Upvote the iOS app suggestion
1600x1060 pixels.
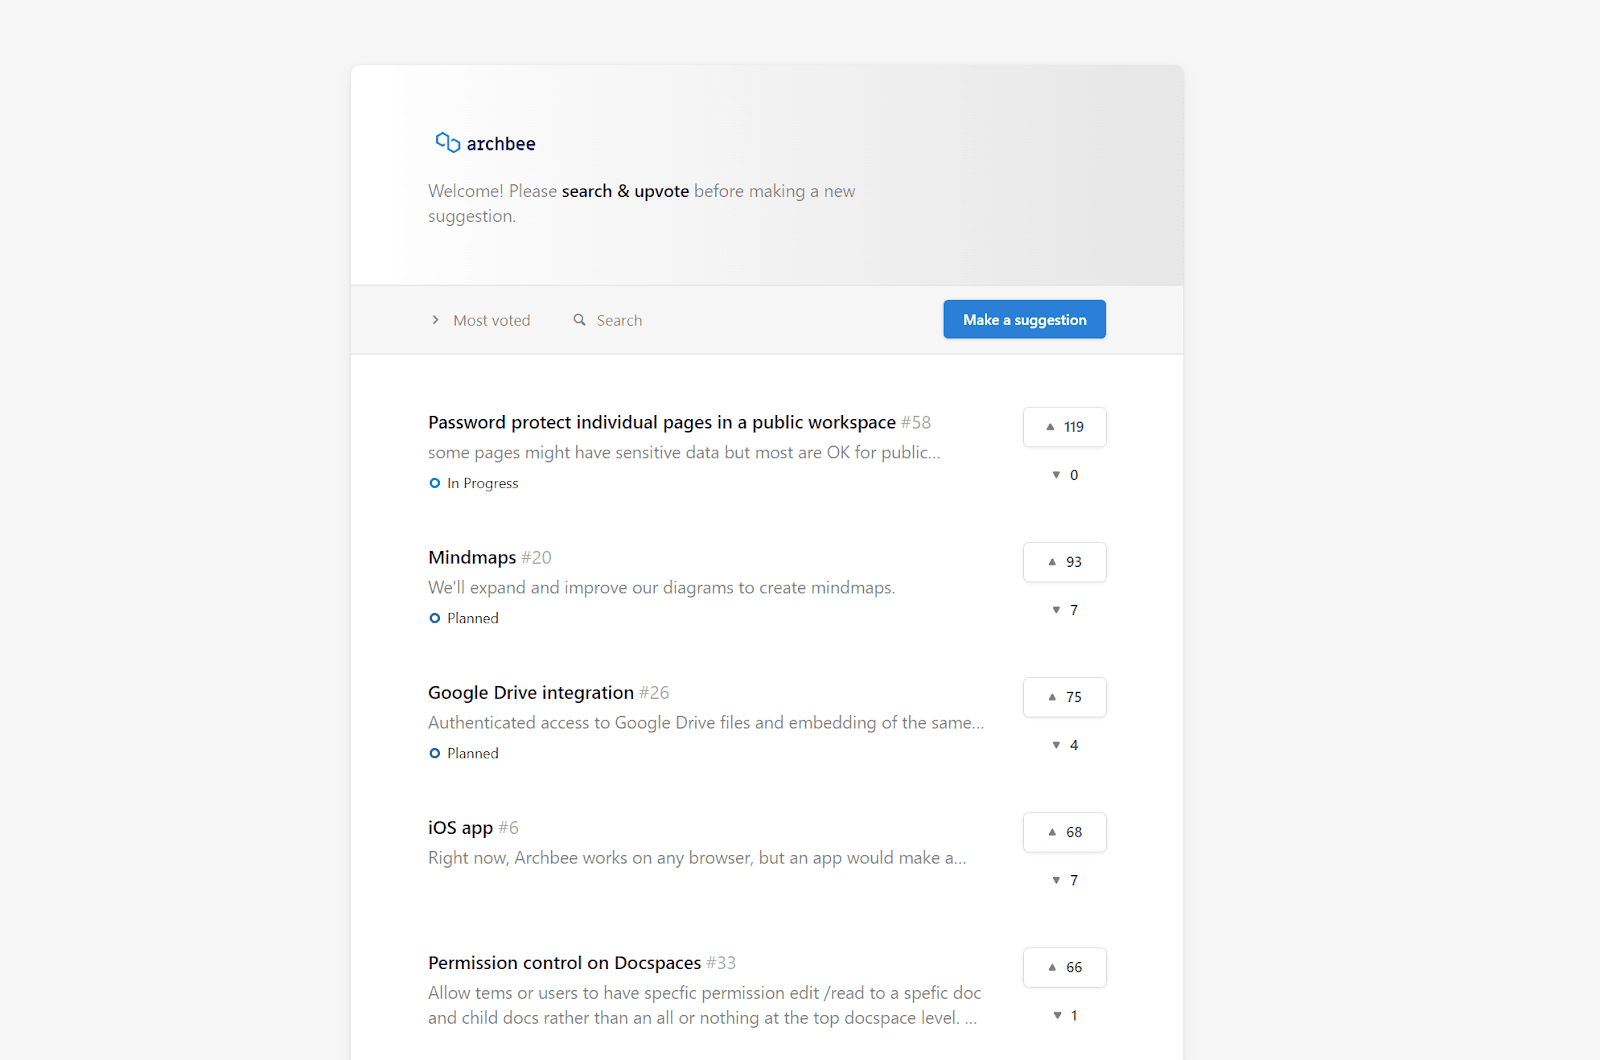[x=1064, y=832]
